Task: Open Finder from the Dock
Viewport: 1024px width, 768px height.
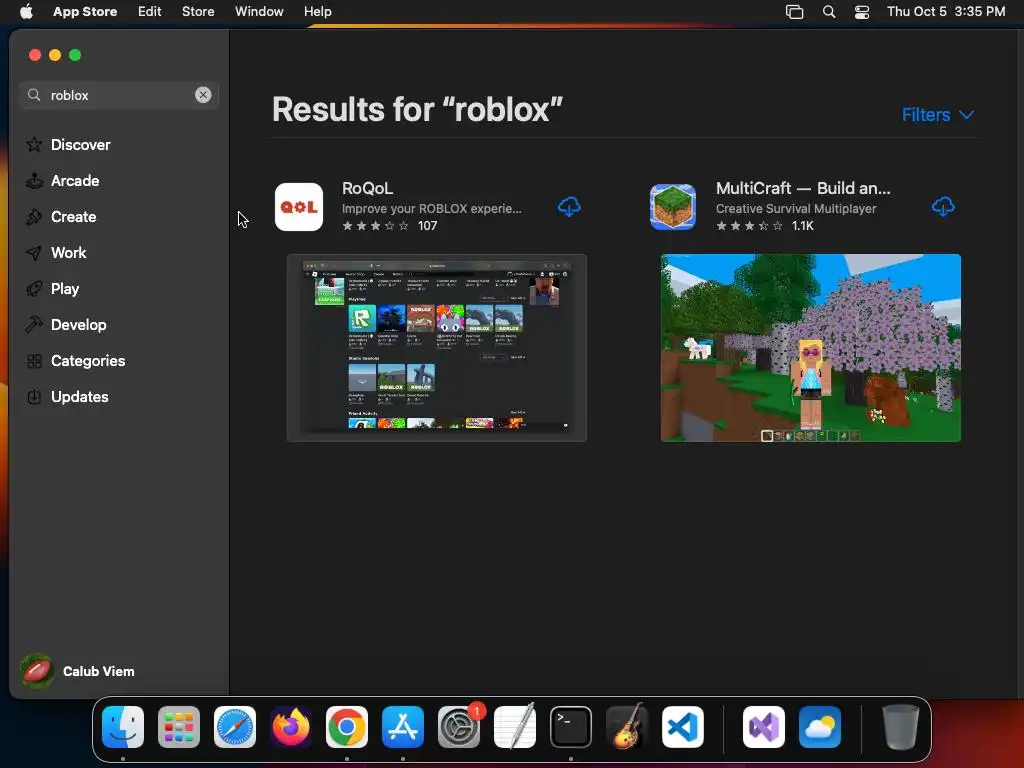Action: click(x=123, y=727)
